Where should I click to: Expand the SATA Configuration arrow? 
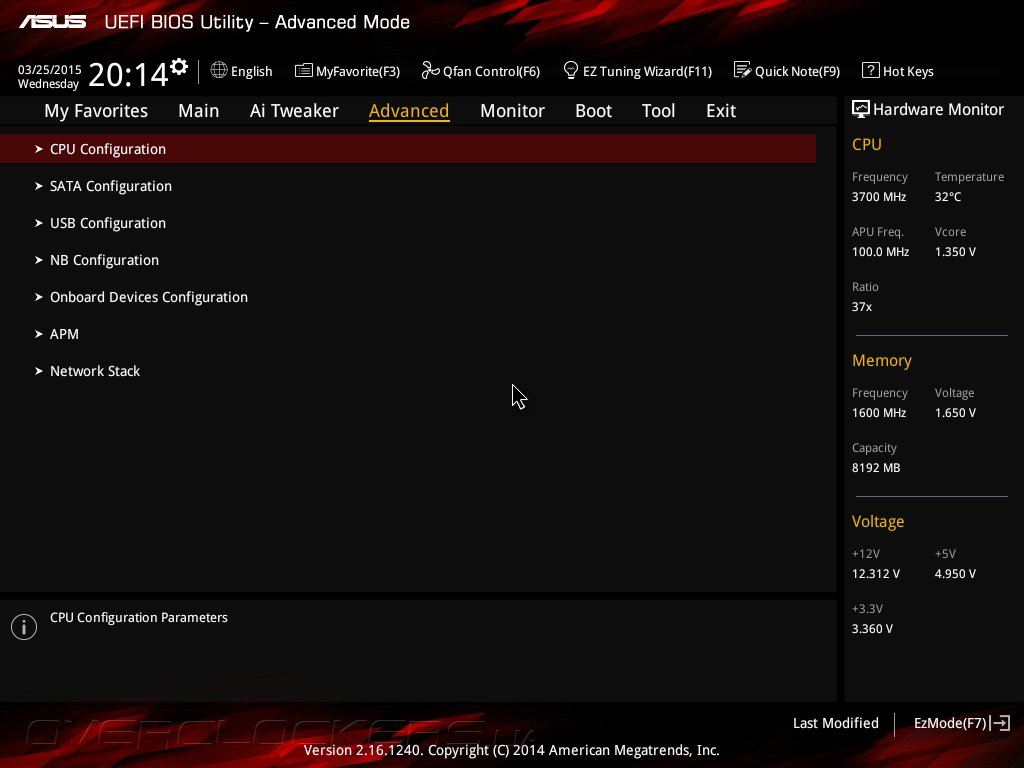pyautogui.click(x=39, y=186)
